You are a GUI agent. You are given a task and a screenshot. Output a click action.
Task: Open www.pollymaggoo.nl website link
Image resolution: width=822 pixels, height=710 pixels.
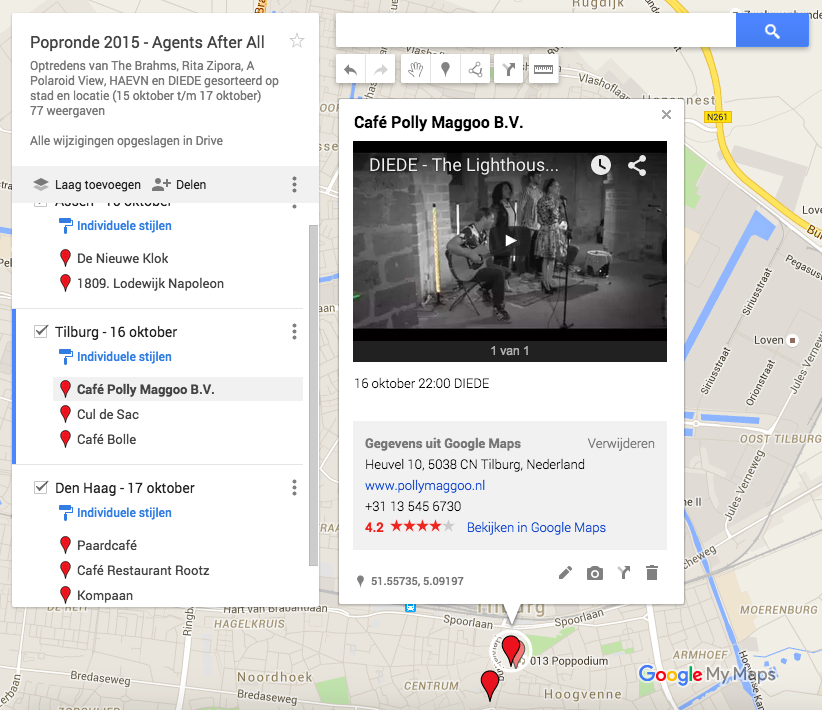pos(425,486)
